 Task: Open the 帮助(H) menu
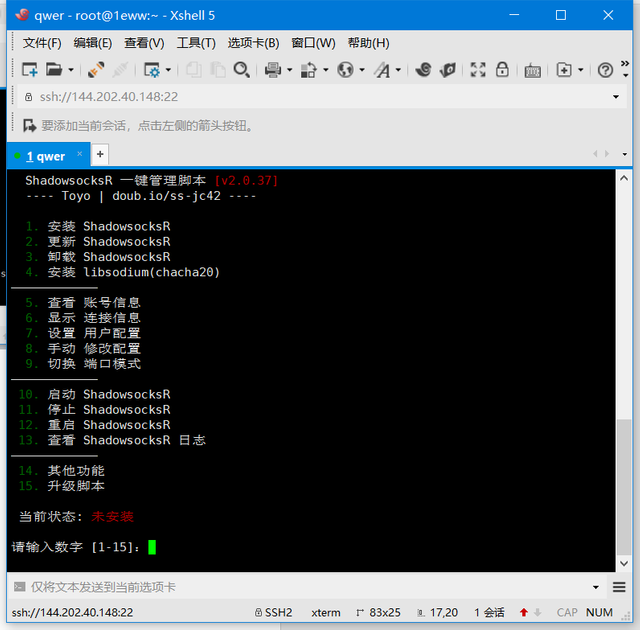click(368, 43)
